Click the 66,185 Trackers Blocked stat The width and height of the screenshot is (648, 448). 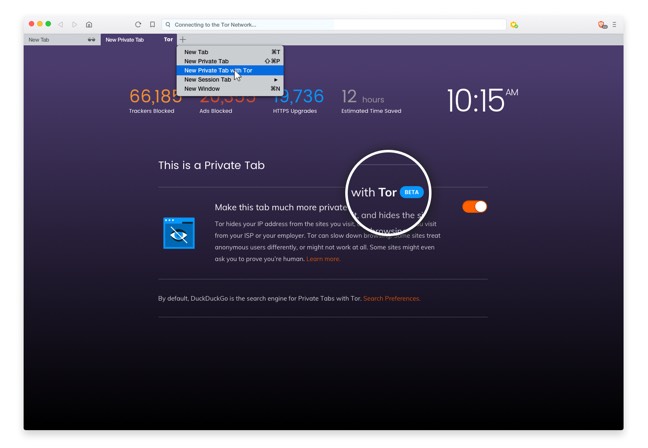[x=154, y=100]
